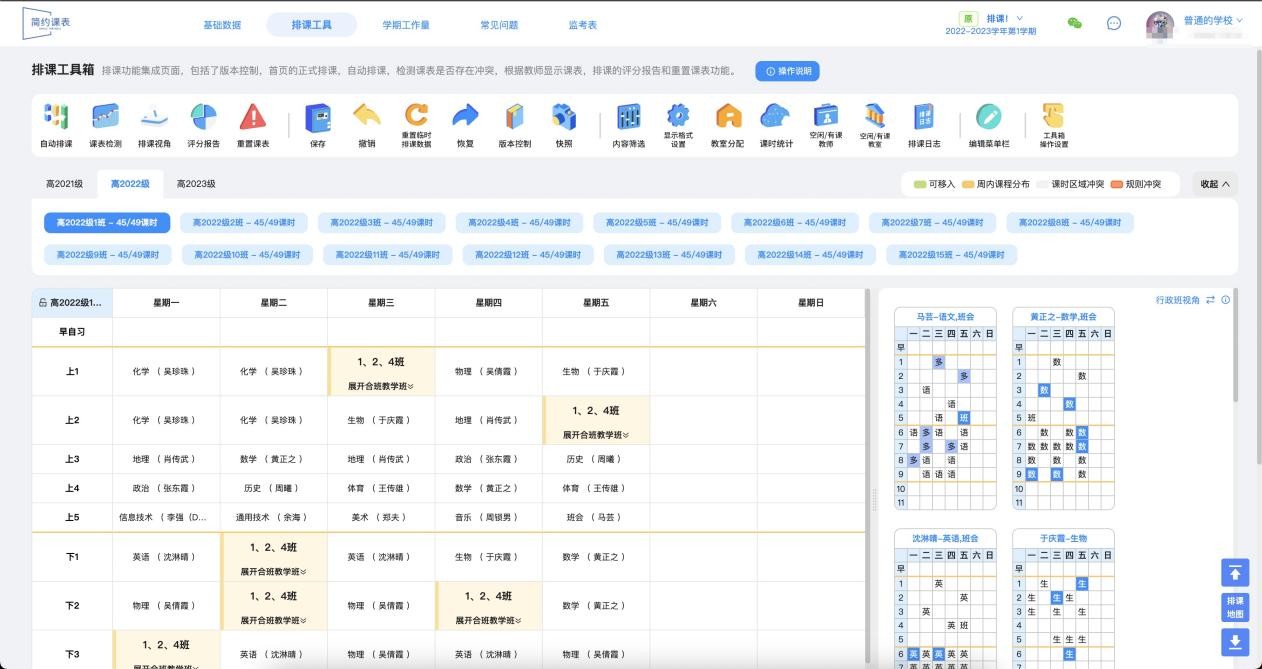Expand 展开合班教学班 in 星期三 上1
The width and height of the screenshot is (1262, 669).
(381, 386)
